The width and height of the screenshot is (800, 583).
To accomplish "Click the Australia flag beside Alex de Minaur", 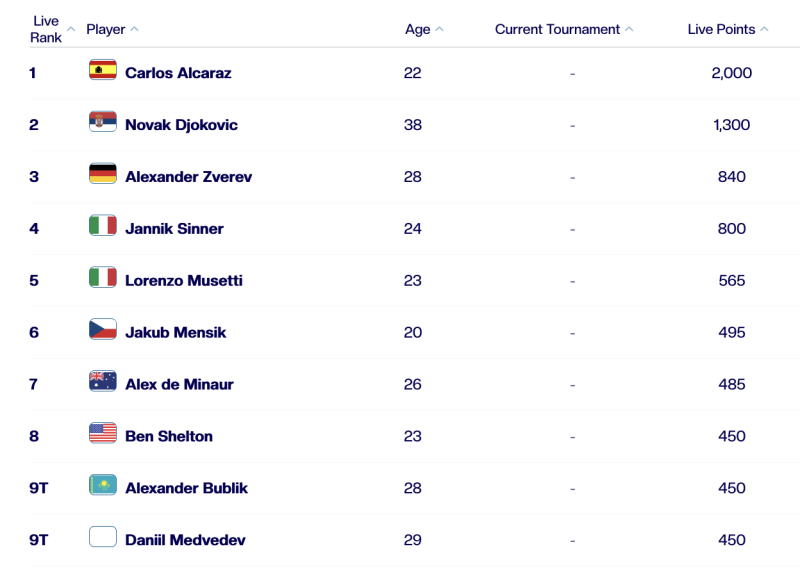I will click(x=103, y=383).
